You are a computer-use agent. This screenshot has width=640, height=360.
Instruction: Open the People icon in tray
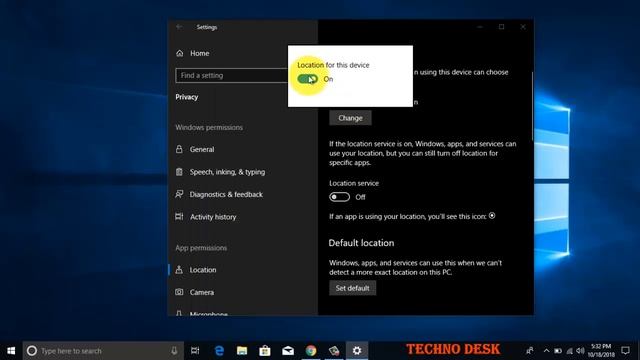point(530,351)
